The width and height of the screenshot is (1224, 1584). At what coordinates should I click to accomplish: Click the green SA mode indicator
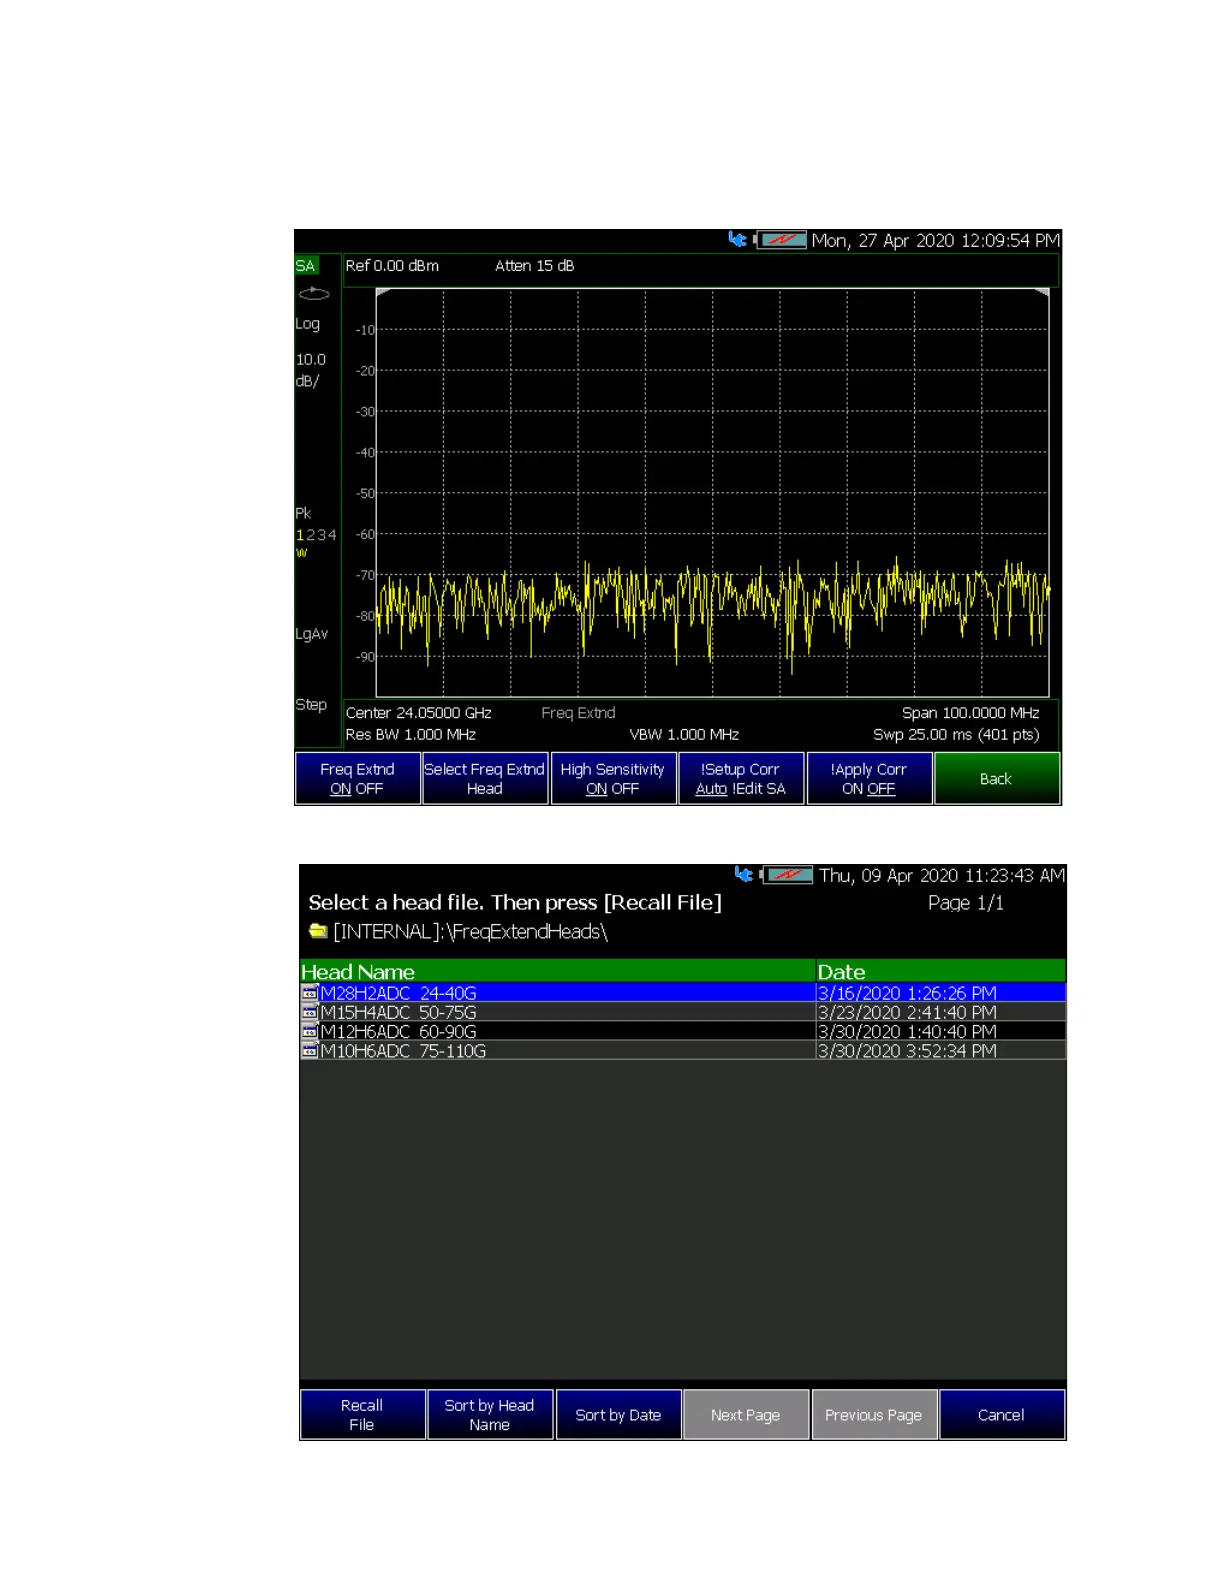[x=306, y=266]
